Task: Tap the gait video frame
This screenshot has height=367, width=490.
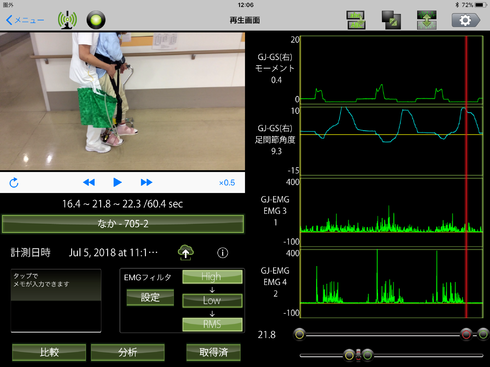Action: (x=122, y=101)
